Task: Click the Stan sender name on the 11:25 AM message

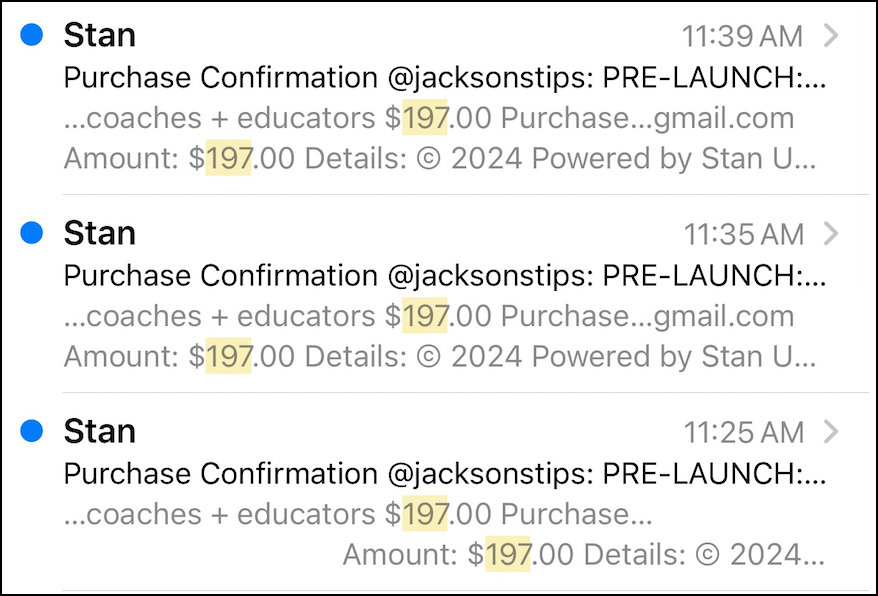Action: (99, 431)
